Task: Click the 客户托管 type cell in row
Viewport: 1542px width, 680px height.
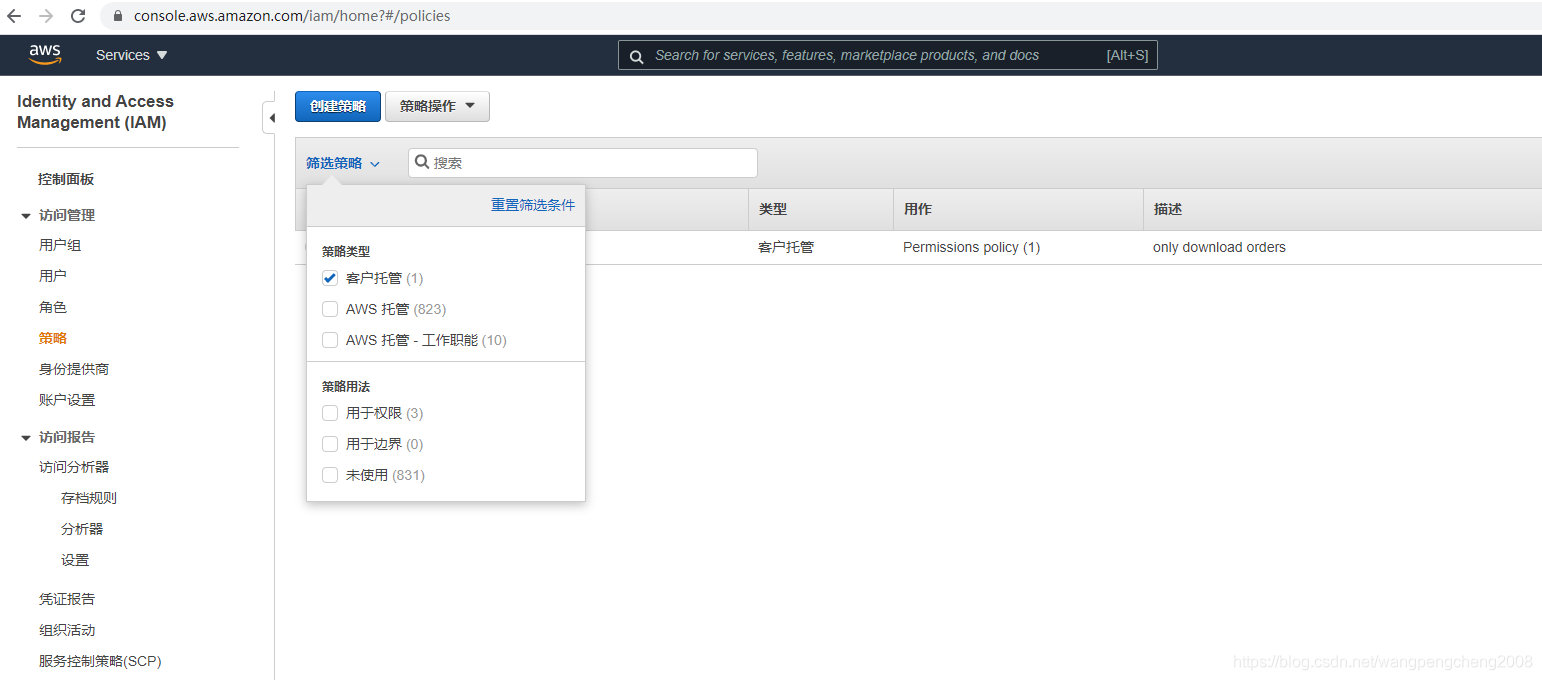Action: pyautogui.click(x=786, y=247)
